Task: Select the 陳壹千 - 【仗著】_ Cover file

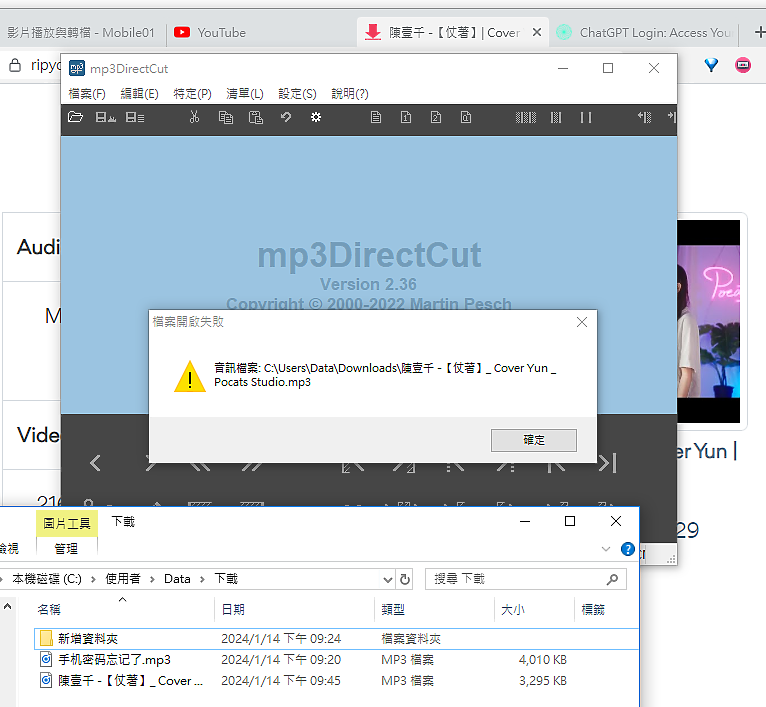Action: [x=337, y=681]
